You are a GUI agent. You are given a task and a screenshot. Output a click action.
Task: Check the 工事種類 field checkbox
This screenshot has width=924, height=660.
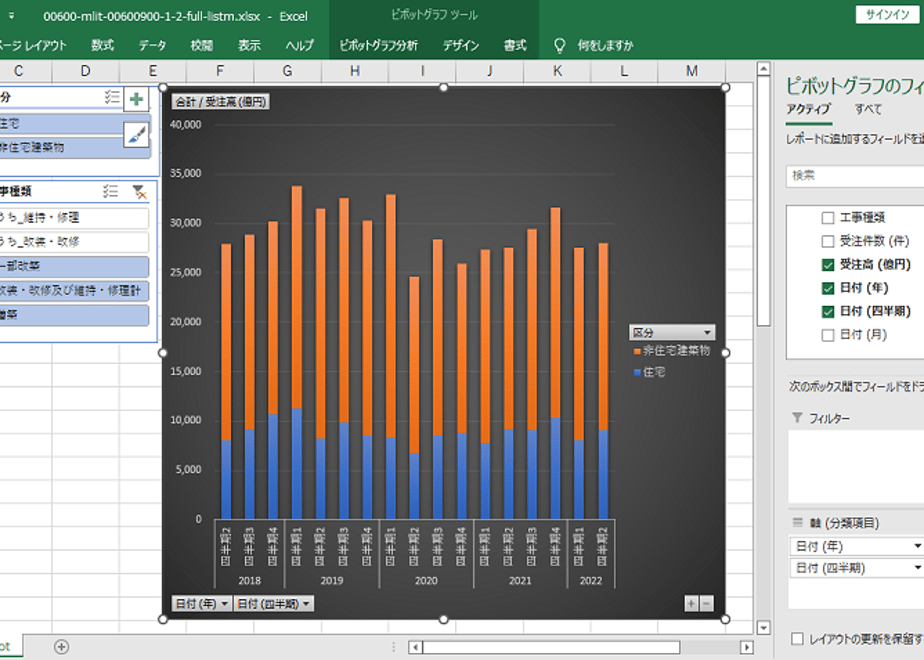[828, 218]
